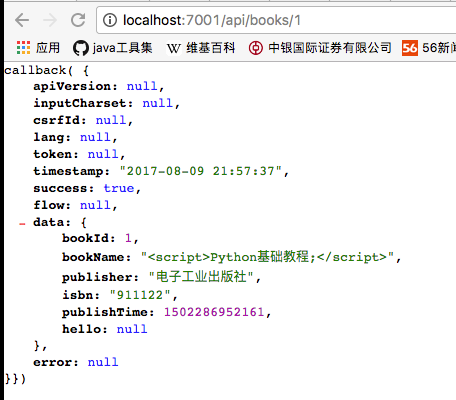The image size is (456, 400).
Task: Open 维基百科 bookmark
Action: 210,48
